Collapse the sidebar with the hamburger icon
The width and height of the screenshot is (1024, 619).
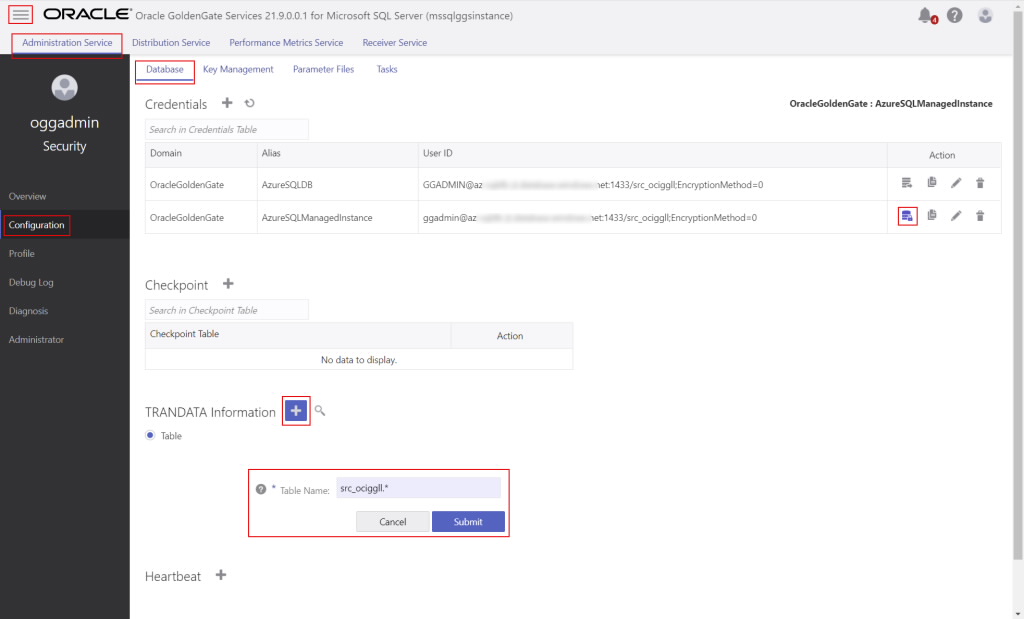(19, 13)
